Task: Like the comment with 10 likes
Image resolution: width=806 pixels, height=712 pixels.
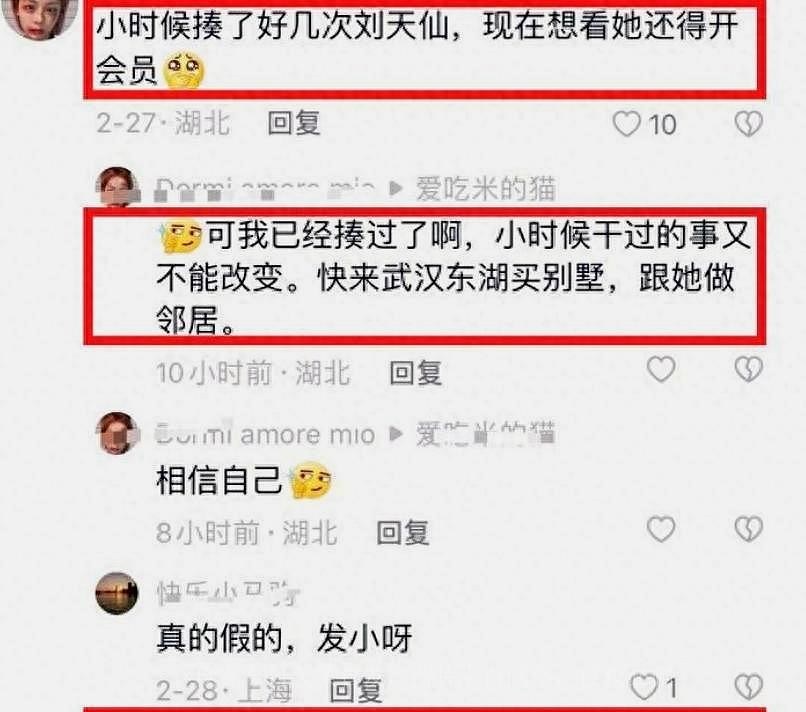Action: coord(627,124)
